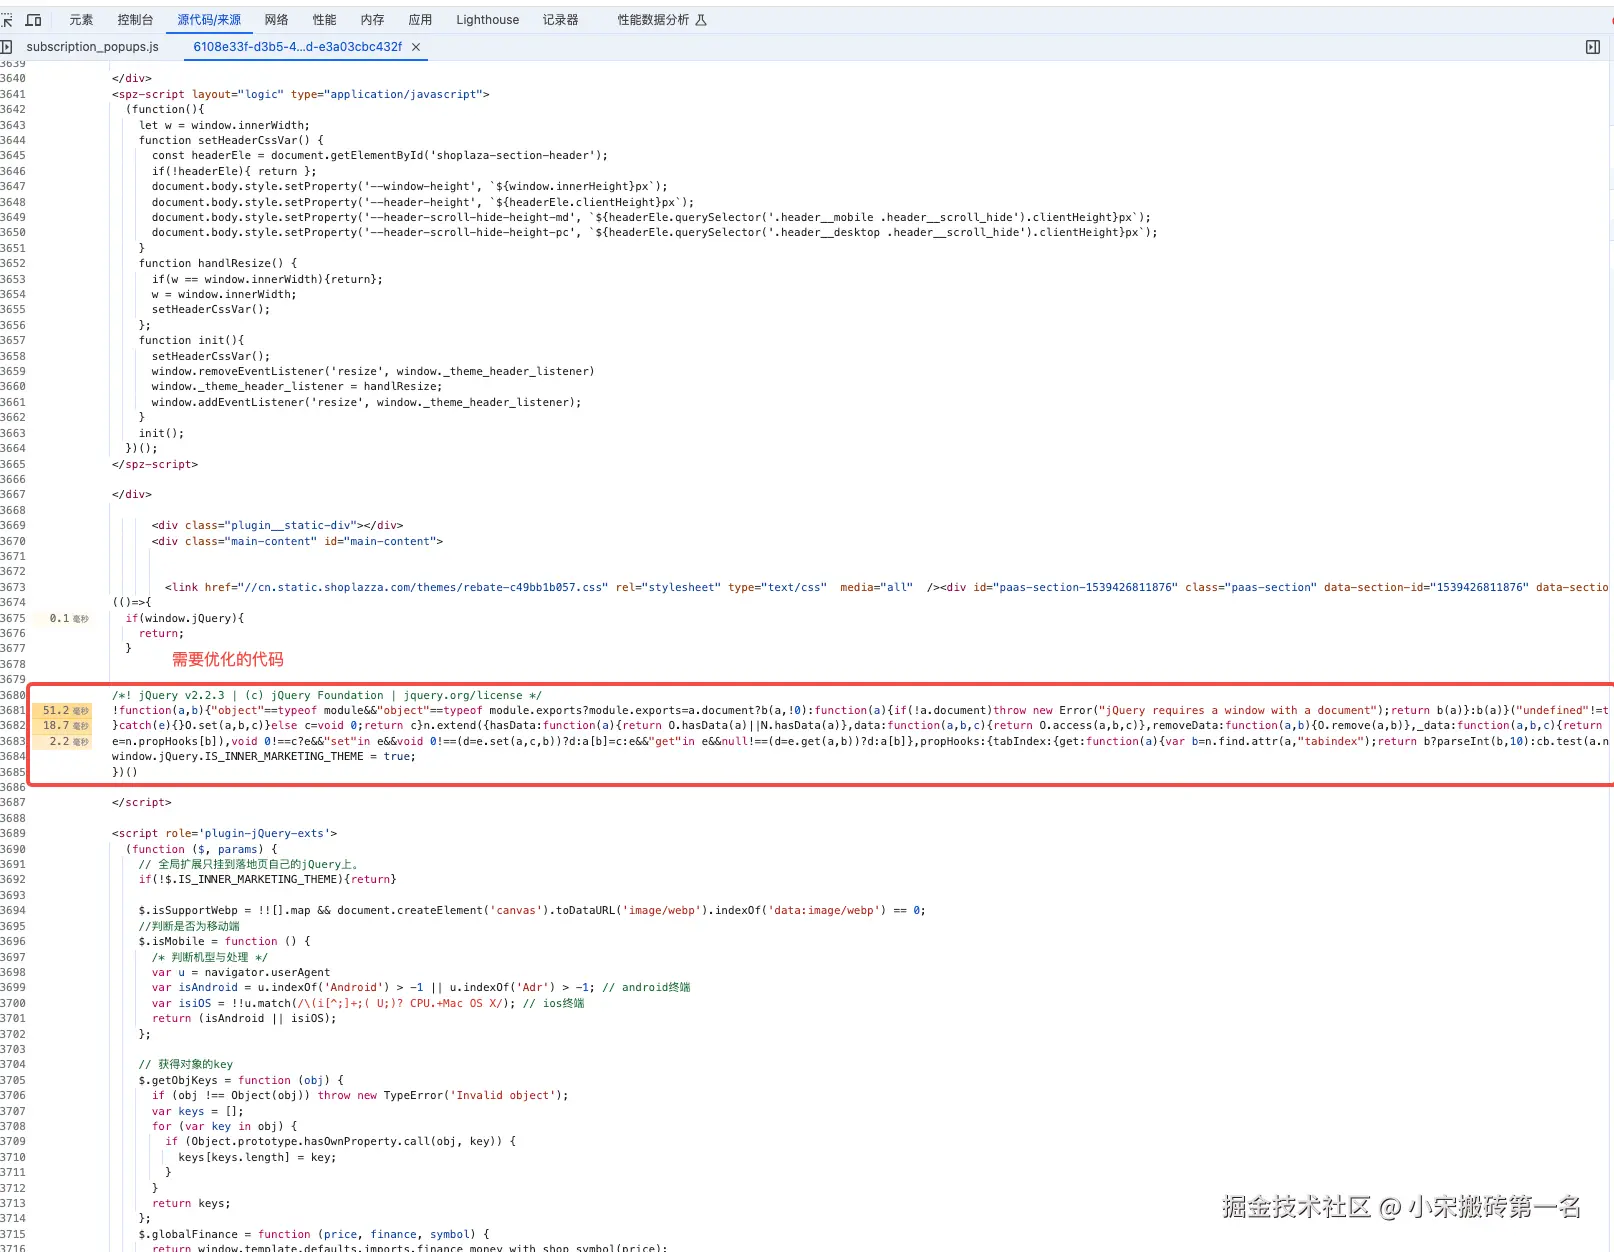This screenshot has width=1614, height=1252.
Task: Click 'function handleResize() {' code line
Action: (x=218, y=264)
